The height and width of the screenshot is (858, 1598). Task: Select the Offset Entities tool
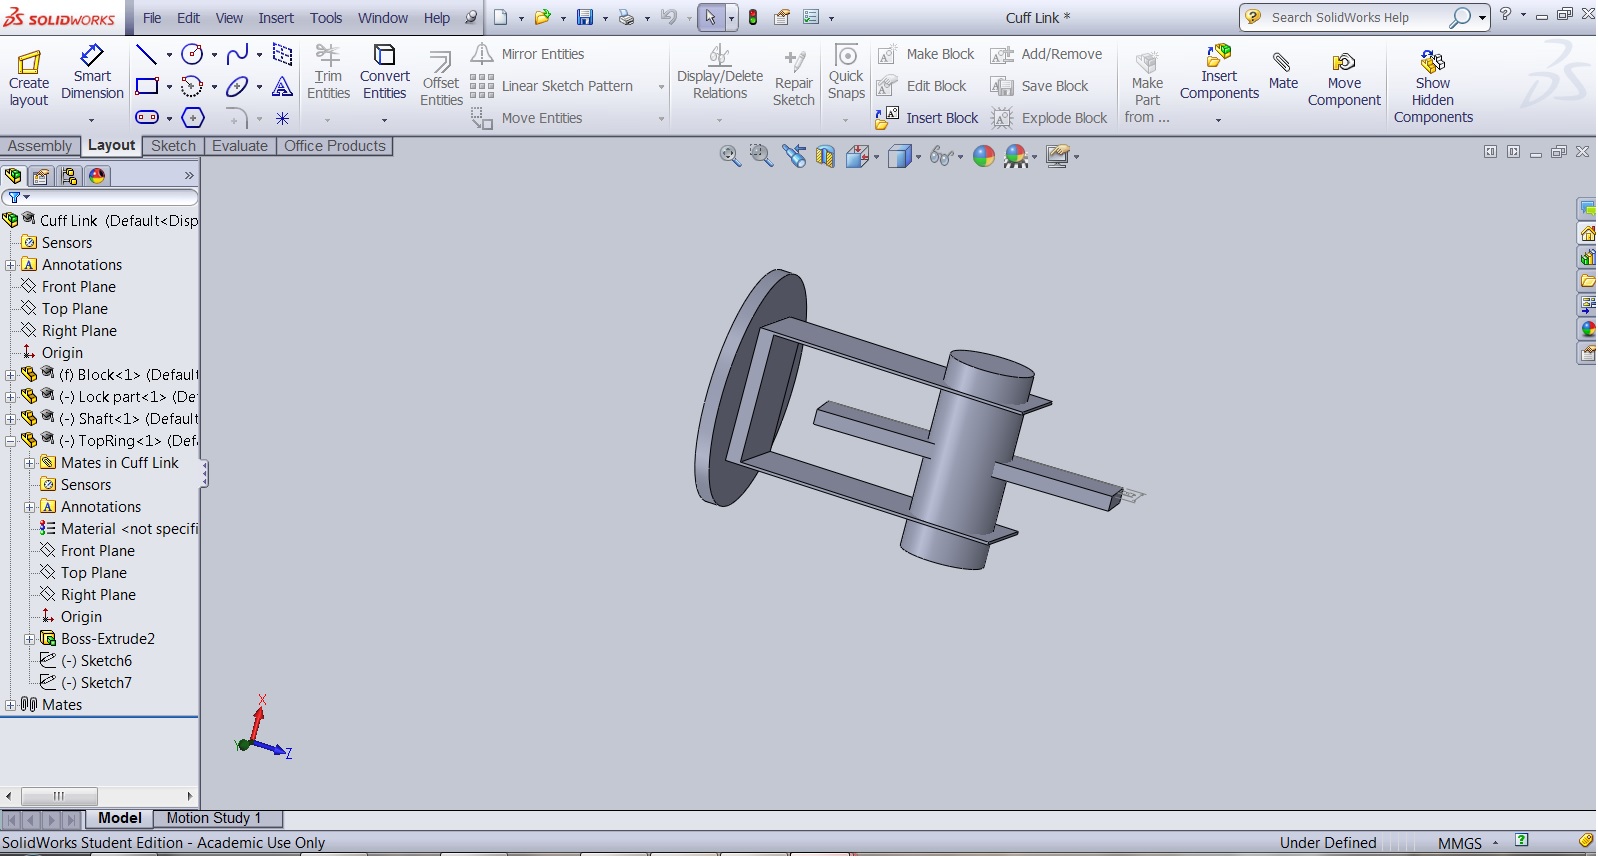tap(441, 79)
